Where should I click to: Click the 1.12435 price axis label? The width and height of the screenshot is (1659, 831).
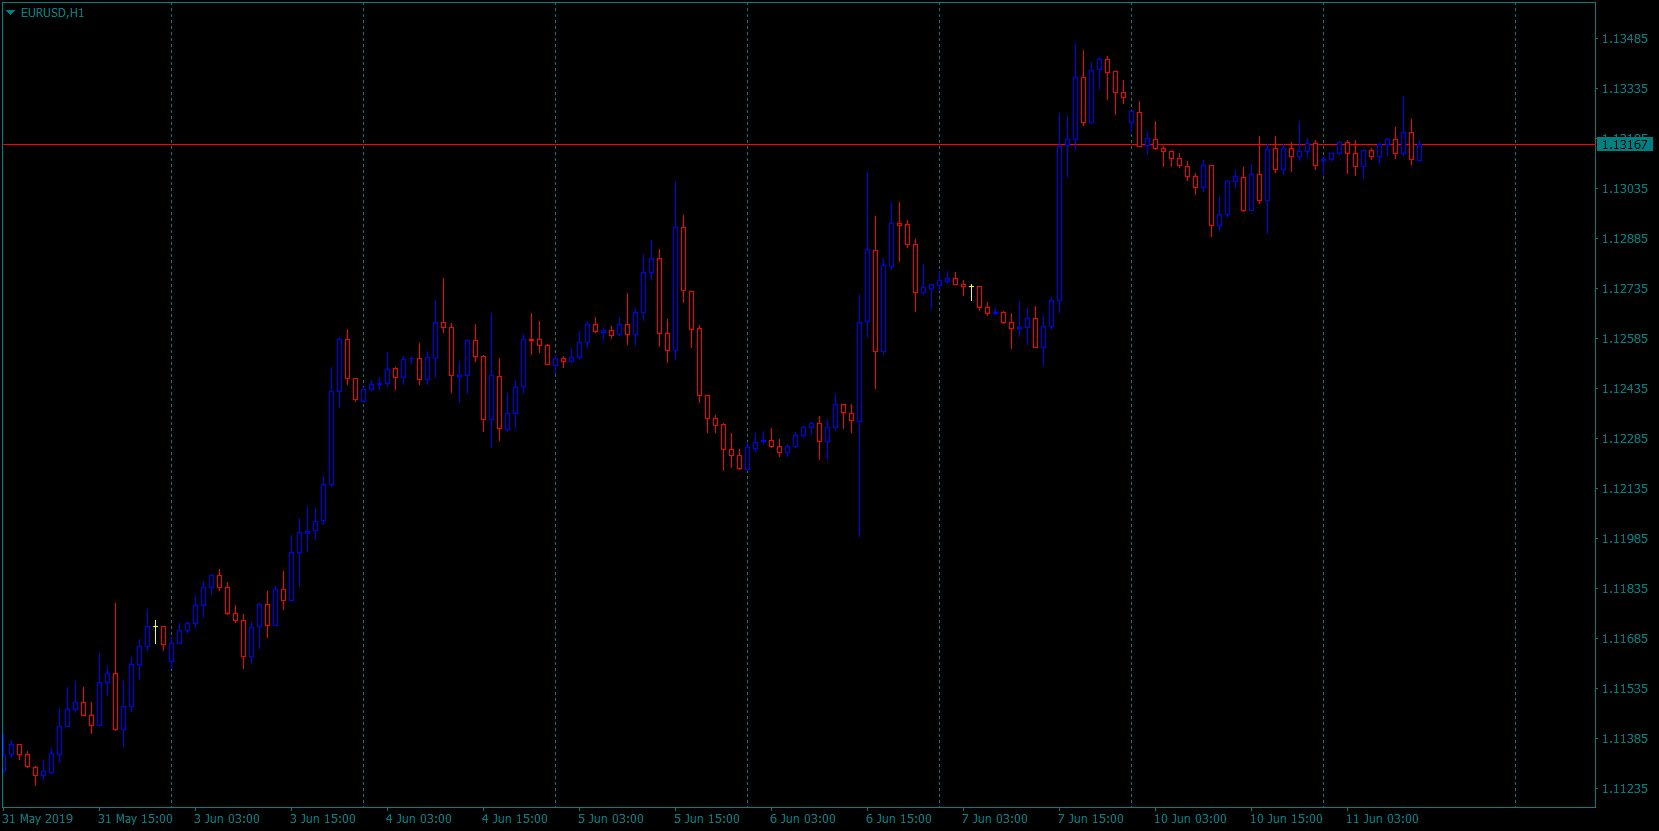1625,389
